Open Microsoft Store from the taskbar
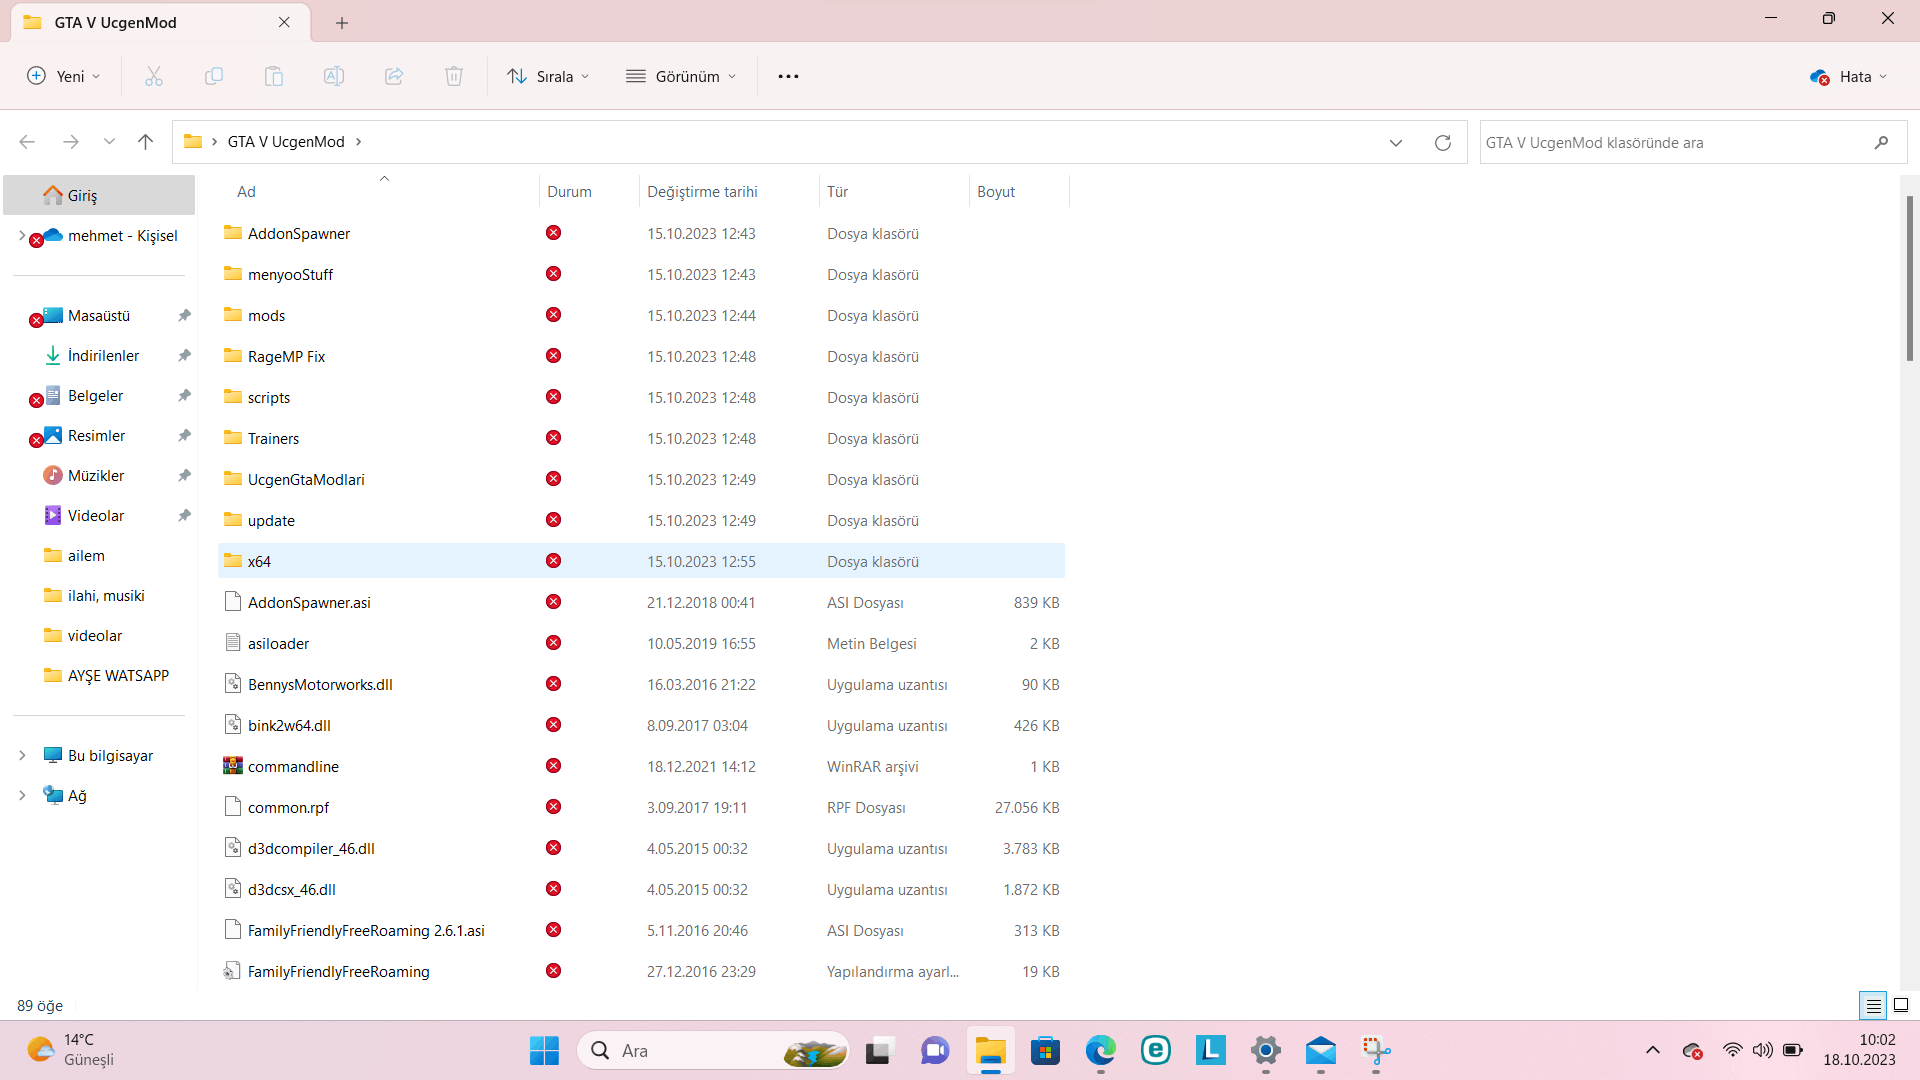 click(x=1045, y=1051)
